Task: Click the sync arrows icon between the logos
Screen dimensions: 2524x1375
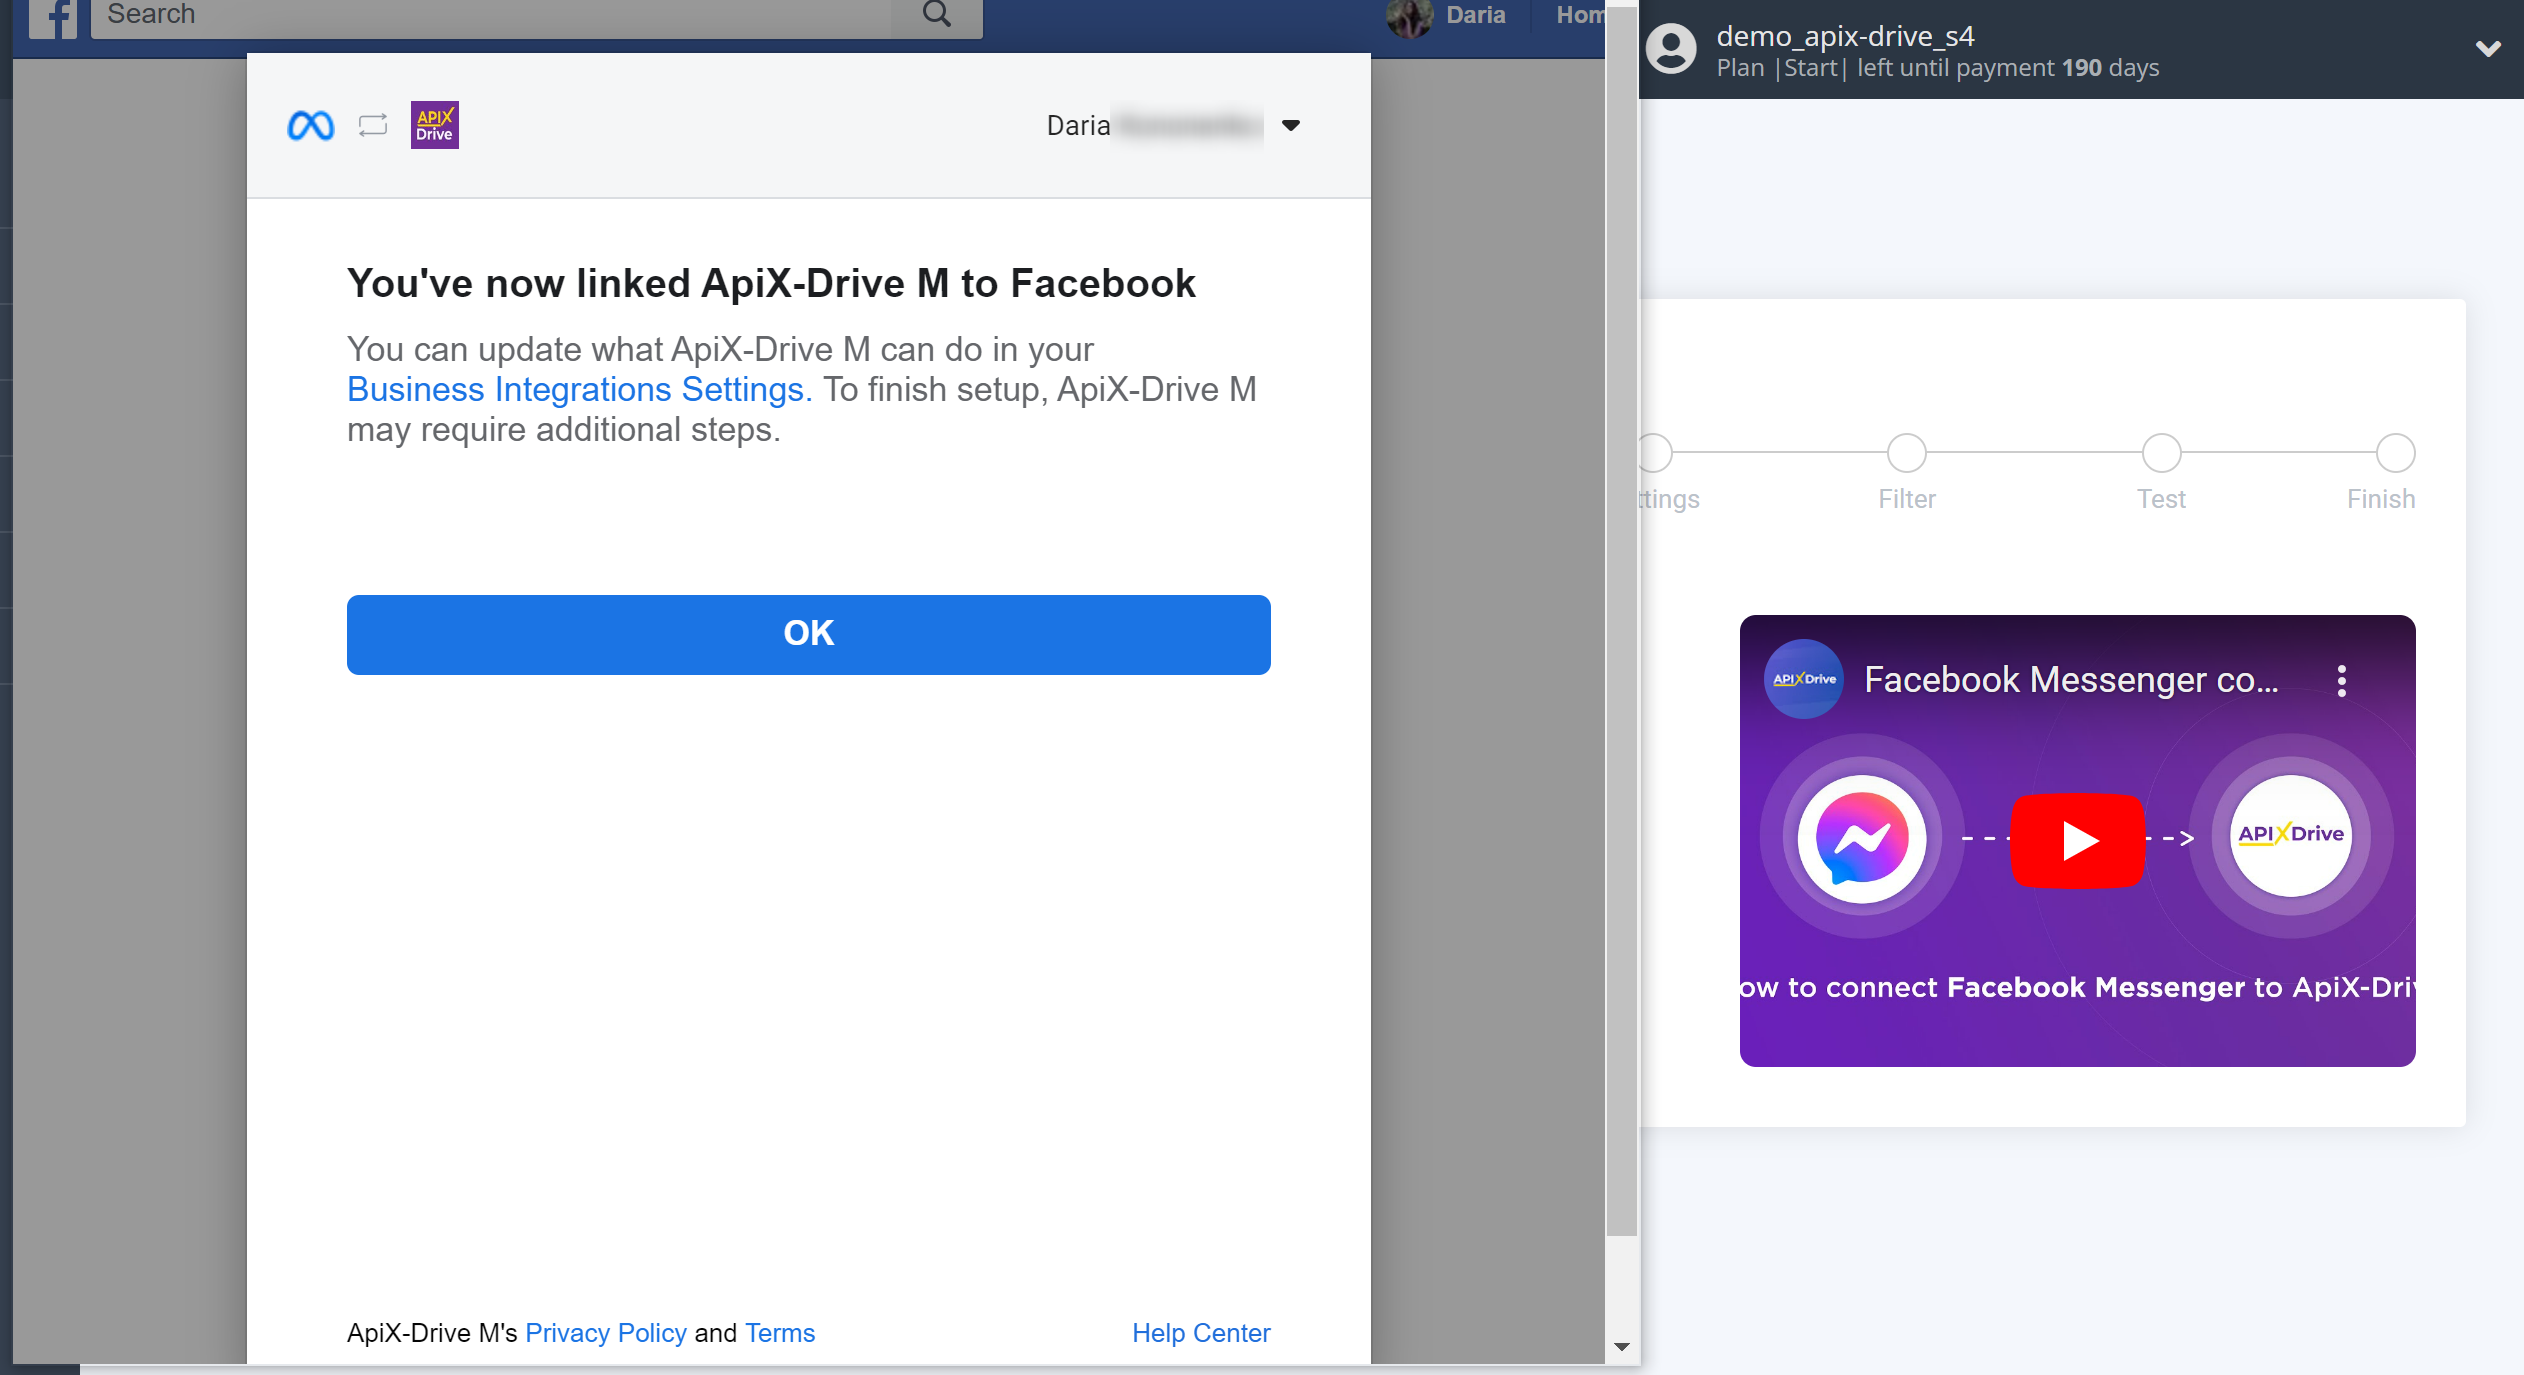Action: (373, 125)
